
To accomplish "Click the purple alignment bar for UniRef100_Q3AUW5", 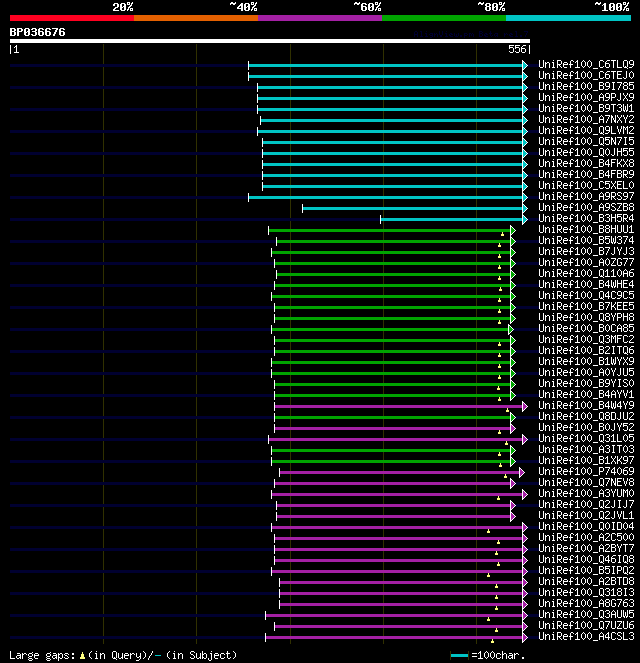I will click(394, 615).
